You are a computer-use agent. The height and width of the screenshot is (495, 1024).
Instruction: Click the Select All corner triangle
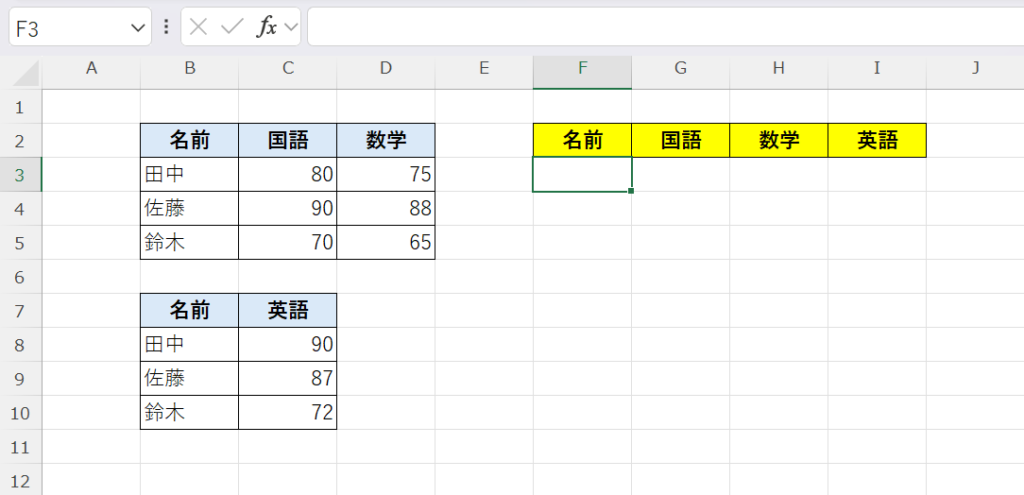27,72
